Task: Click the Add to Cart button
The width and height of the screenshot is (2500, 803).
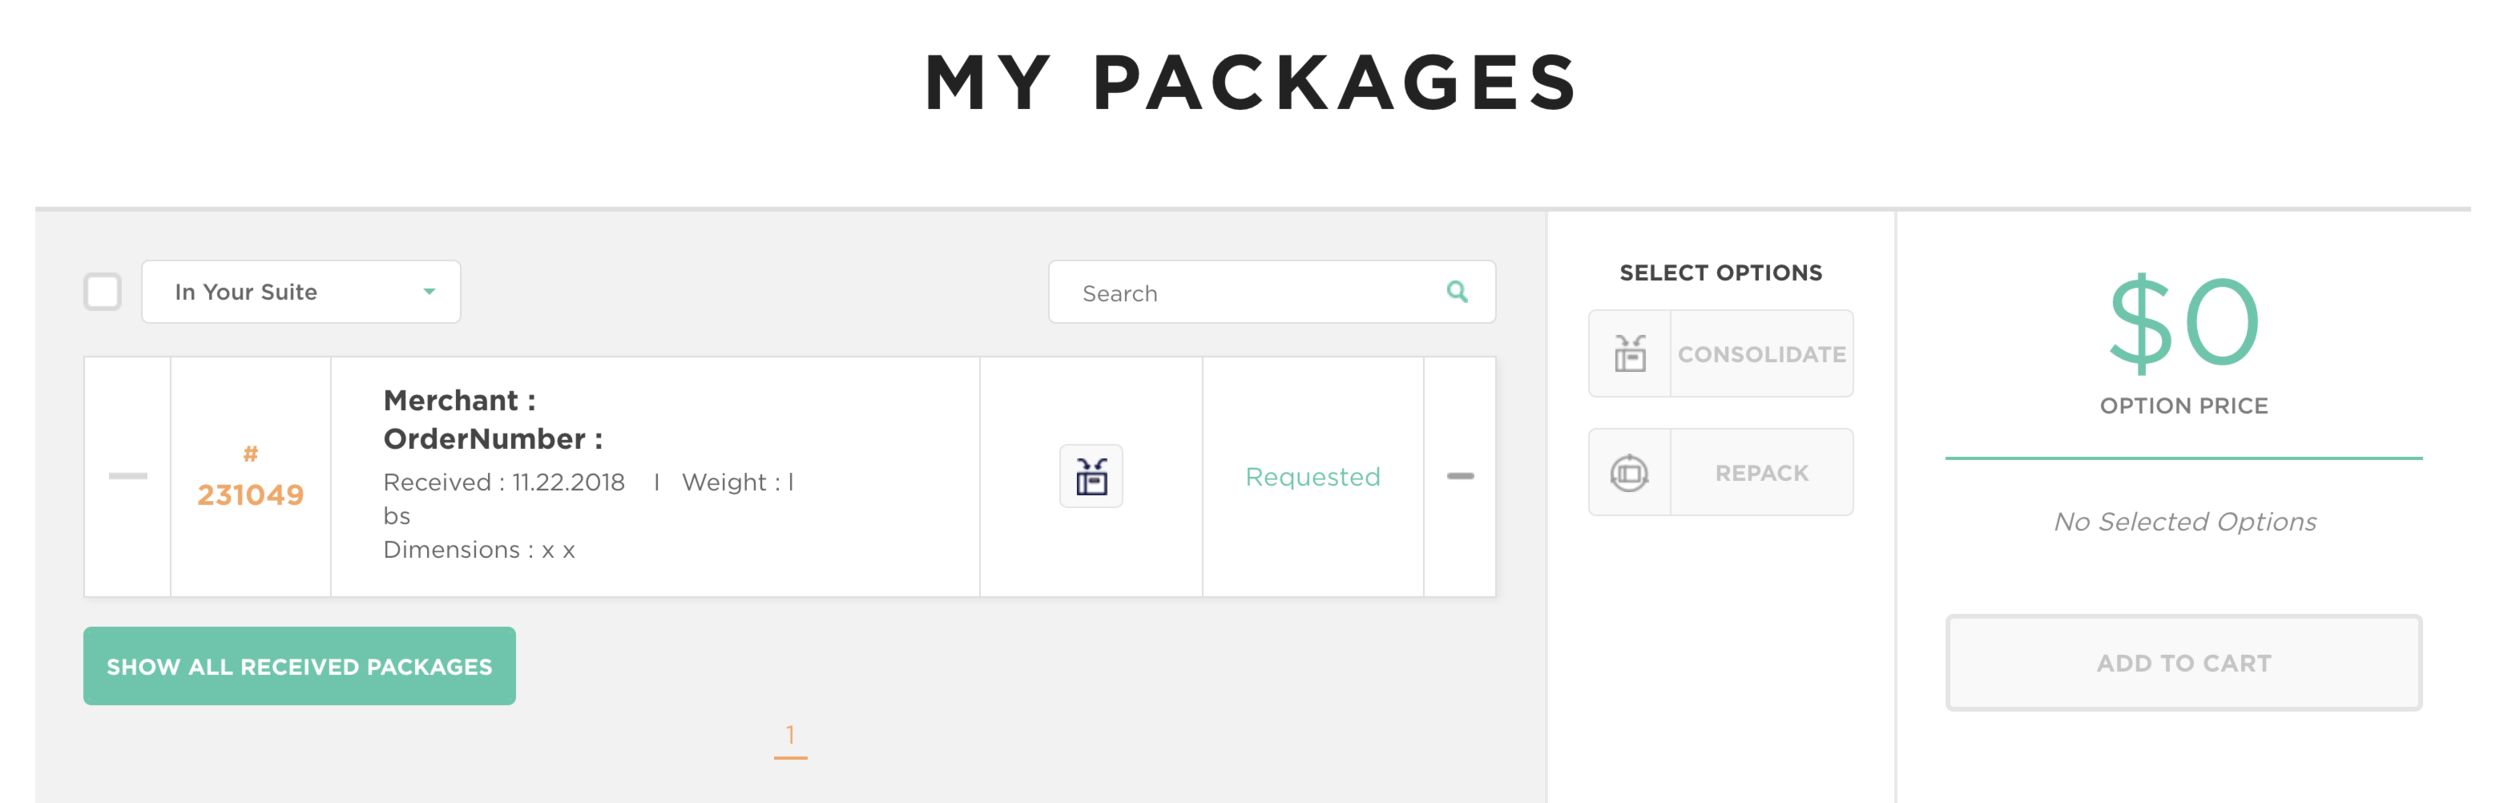Action: [2183, 663]
